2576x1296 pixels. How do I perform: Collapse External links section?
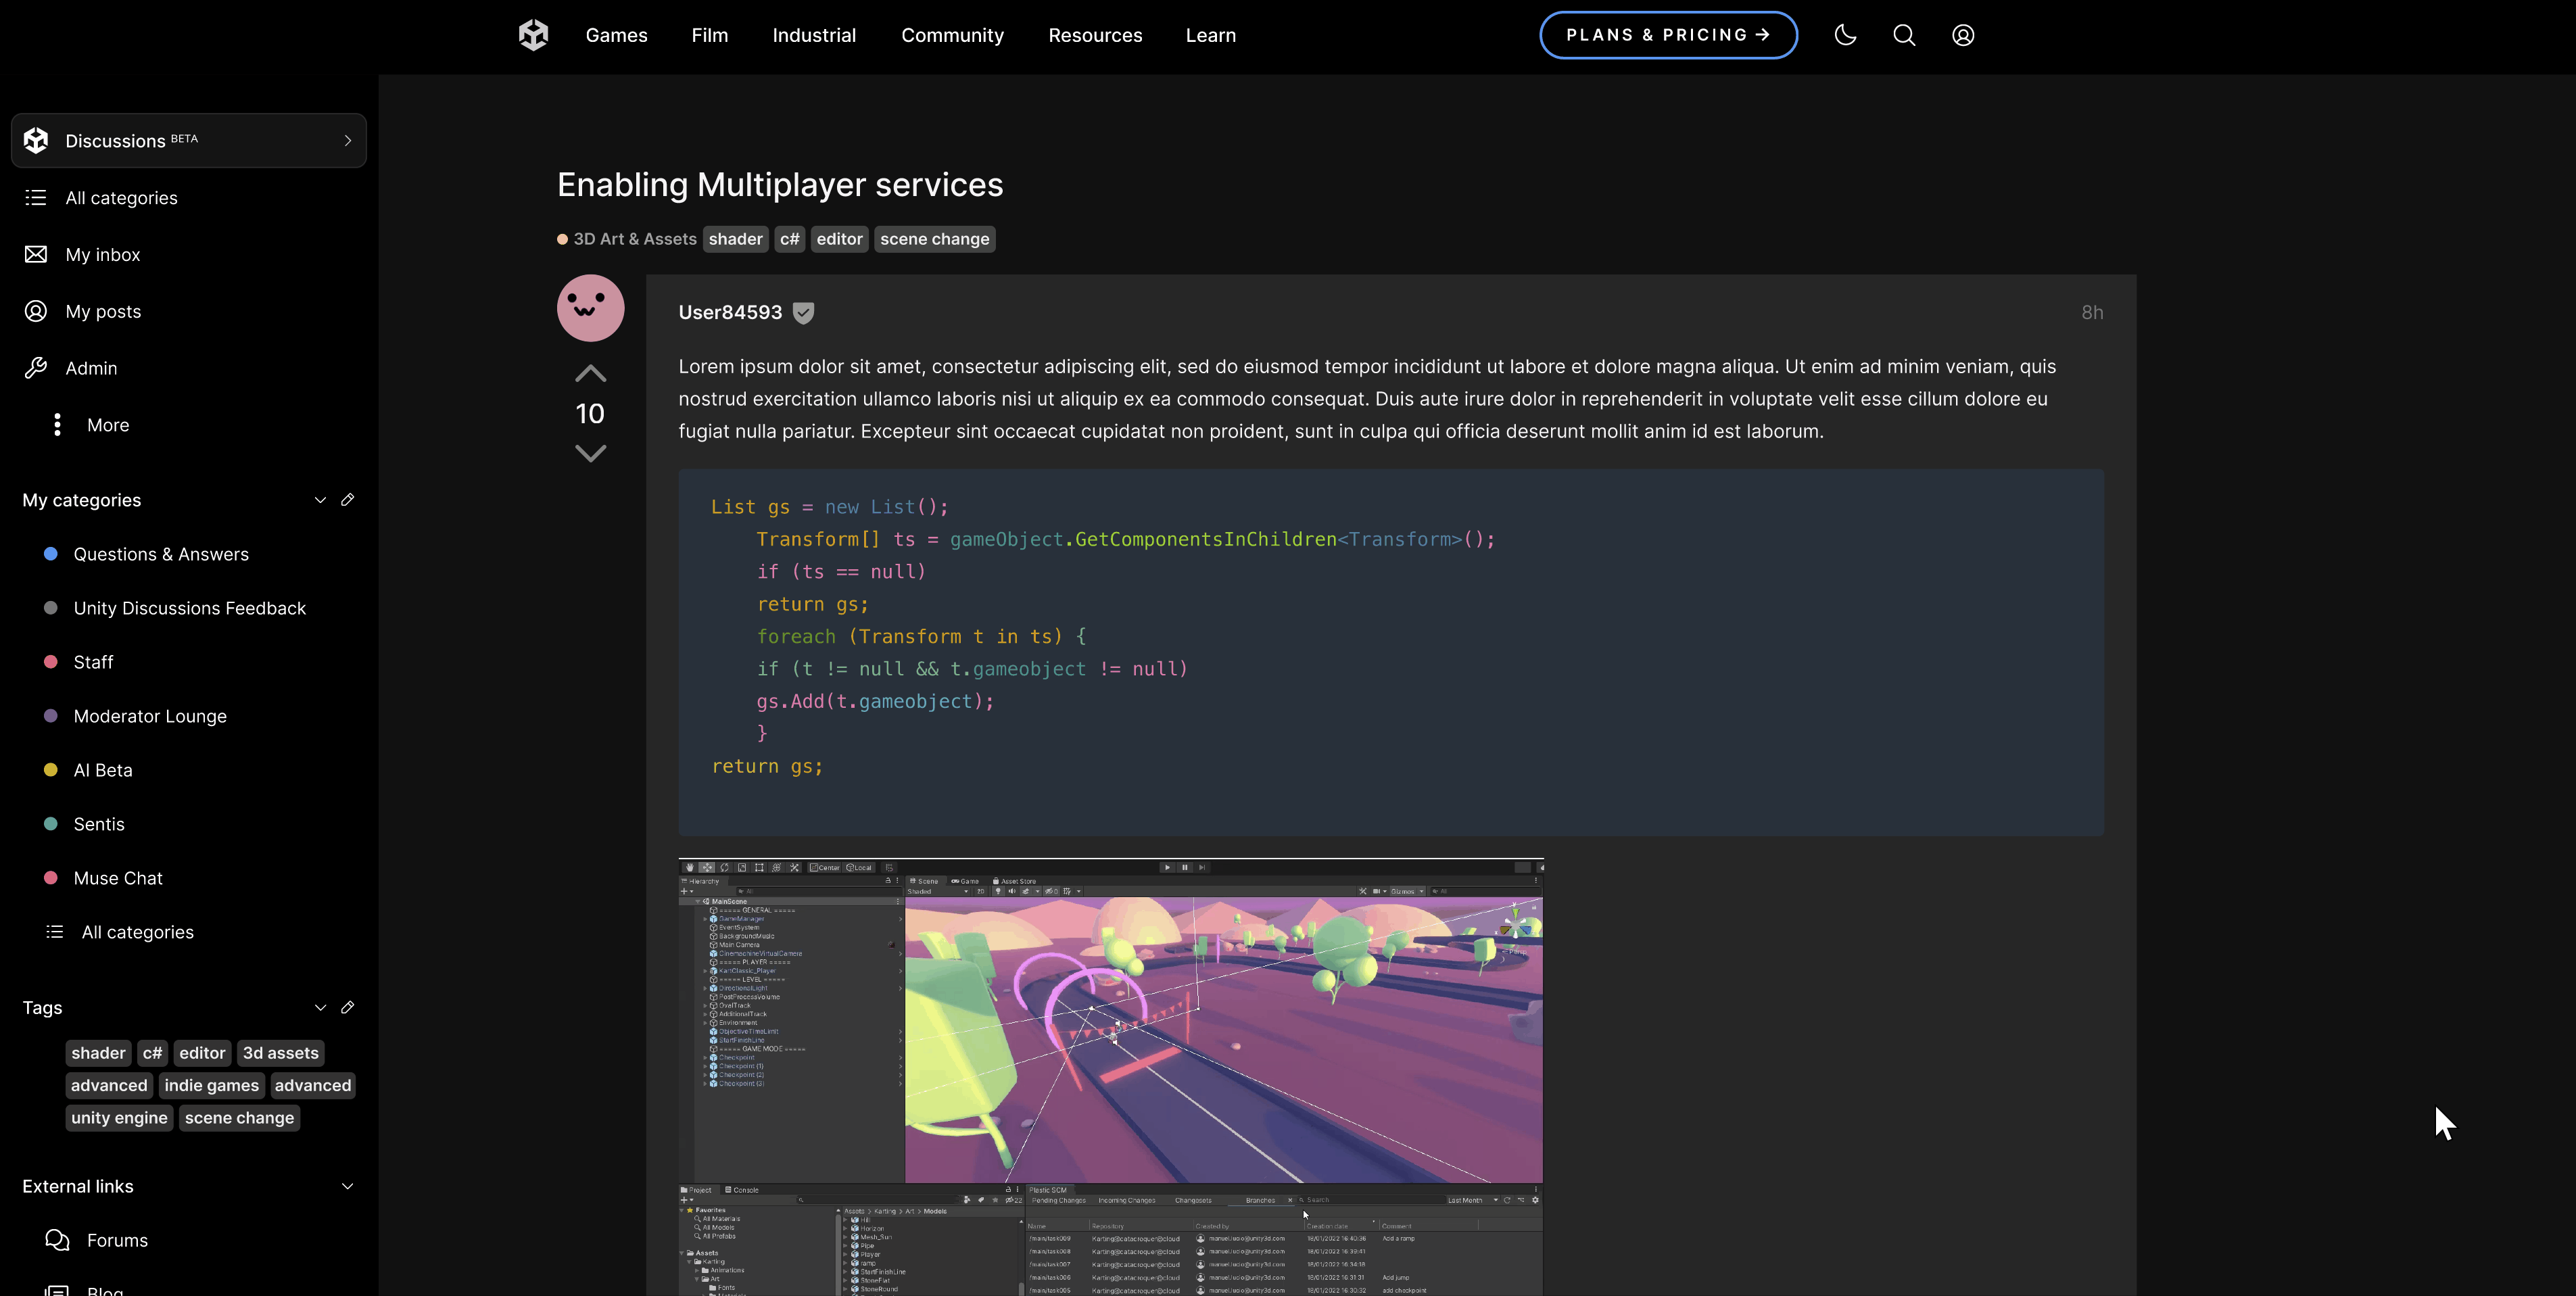[x=347, y=1186]
